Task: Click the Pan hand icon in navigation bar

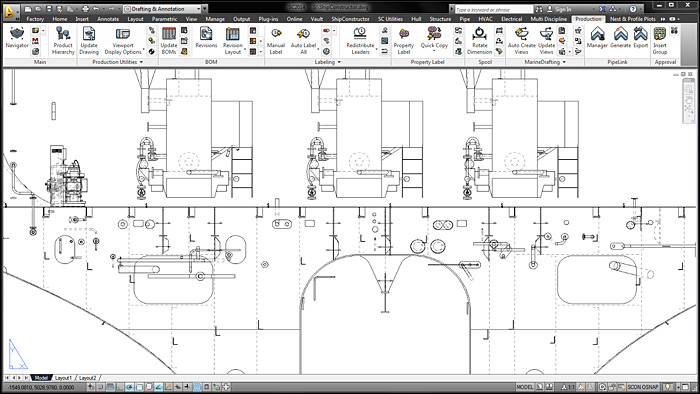Action: (x=689, y=100)
